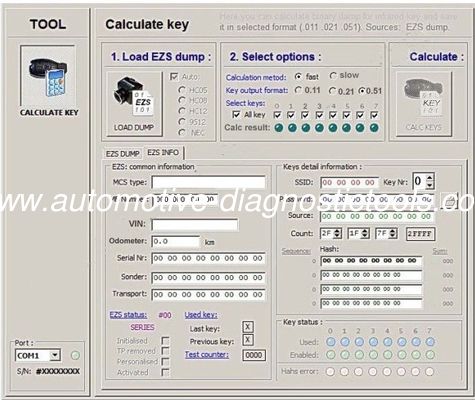Click the Calc Keys key icon button

[424, 103]
